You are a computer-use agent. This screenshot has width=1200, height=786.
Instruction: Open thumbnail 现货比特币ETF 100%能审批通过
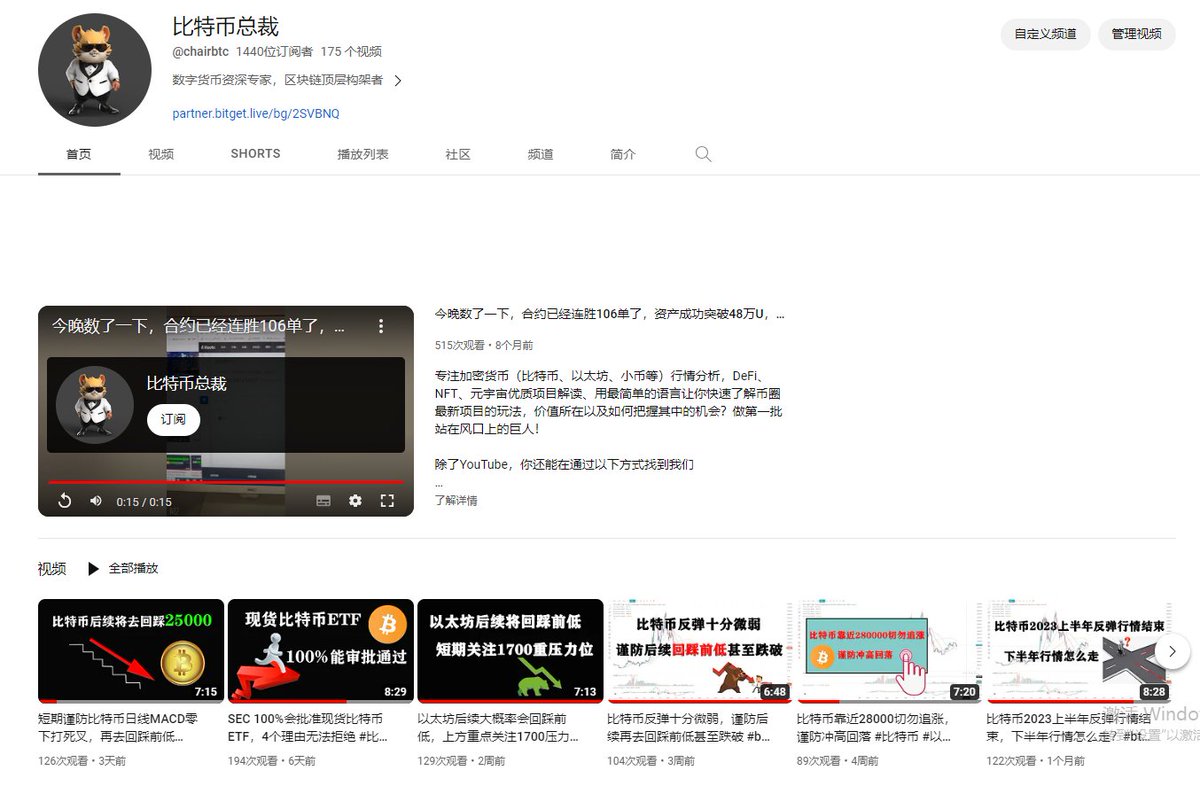(320, 651)
